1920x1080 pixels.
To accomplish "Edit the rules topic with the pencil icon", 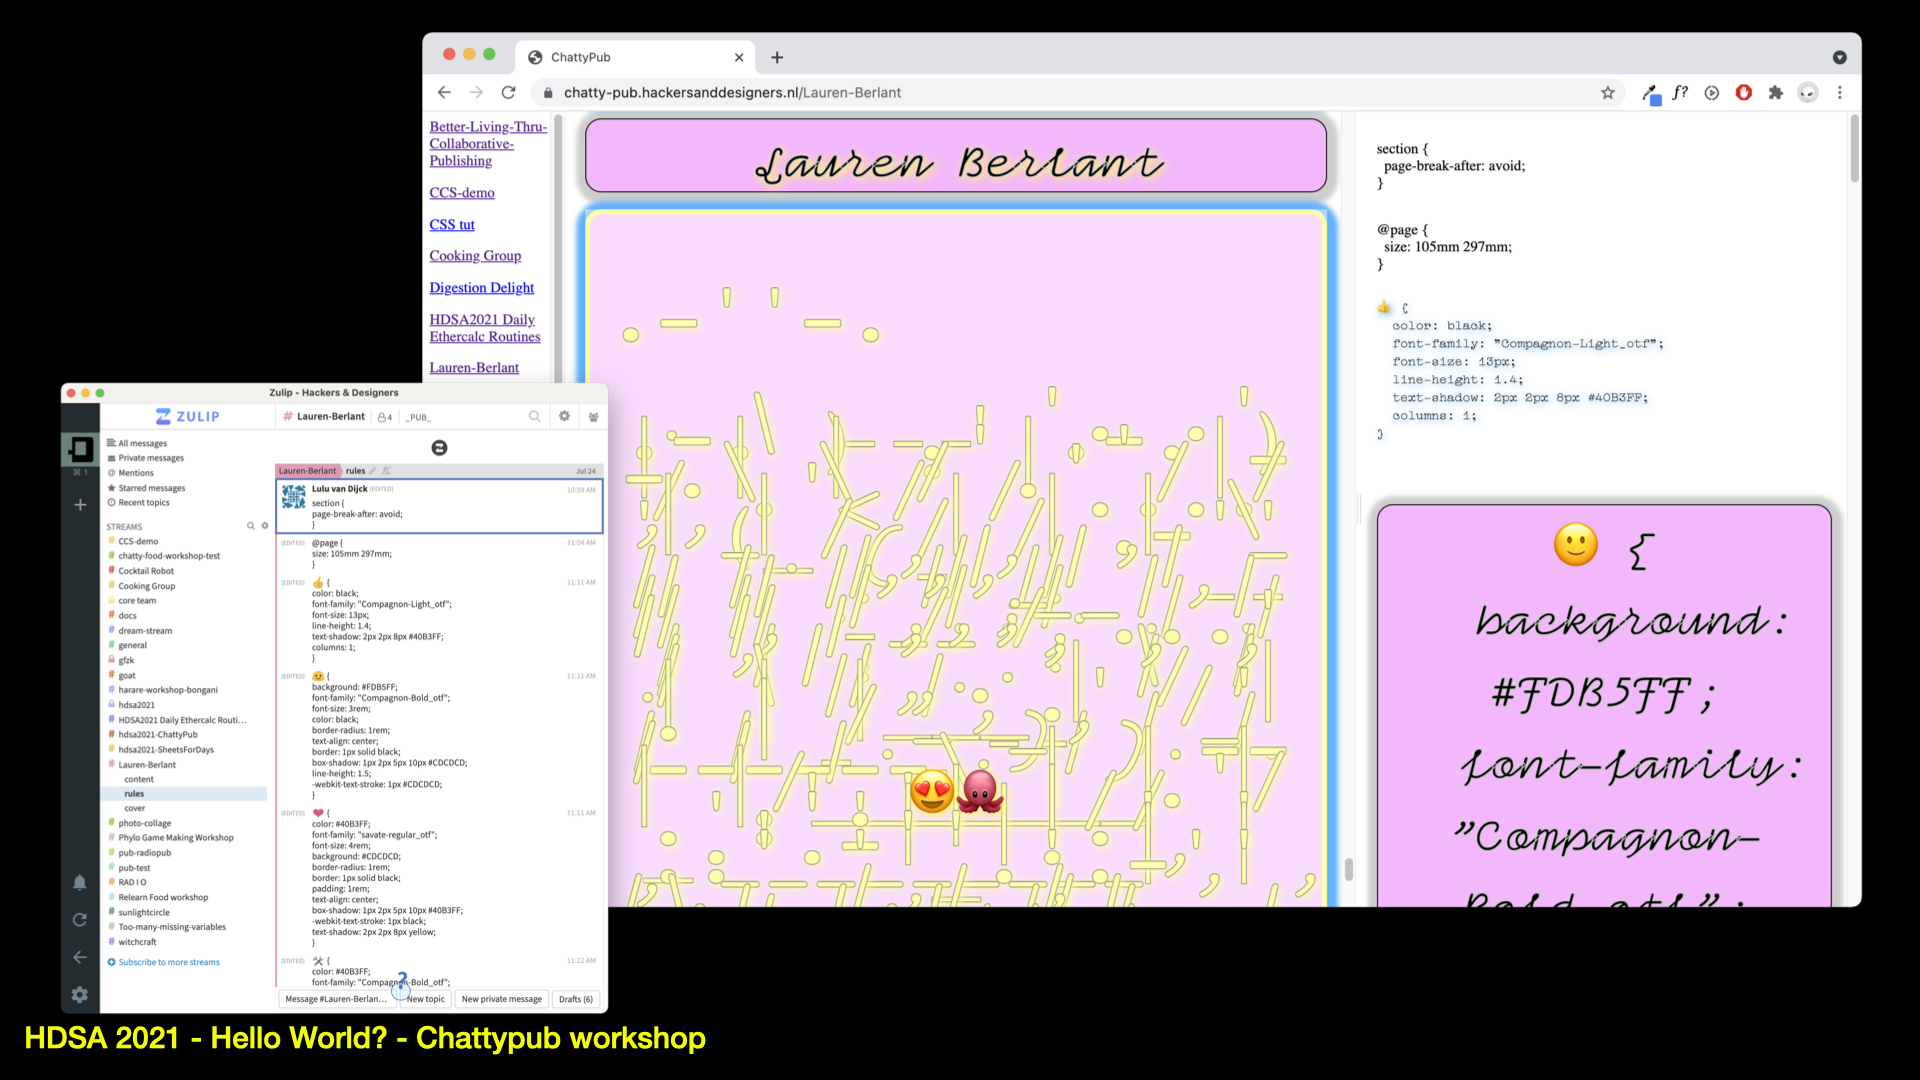I will pos(373,470).
